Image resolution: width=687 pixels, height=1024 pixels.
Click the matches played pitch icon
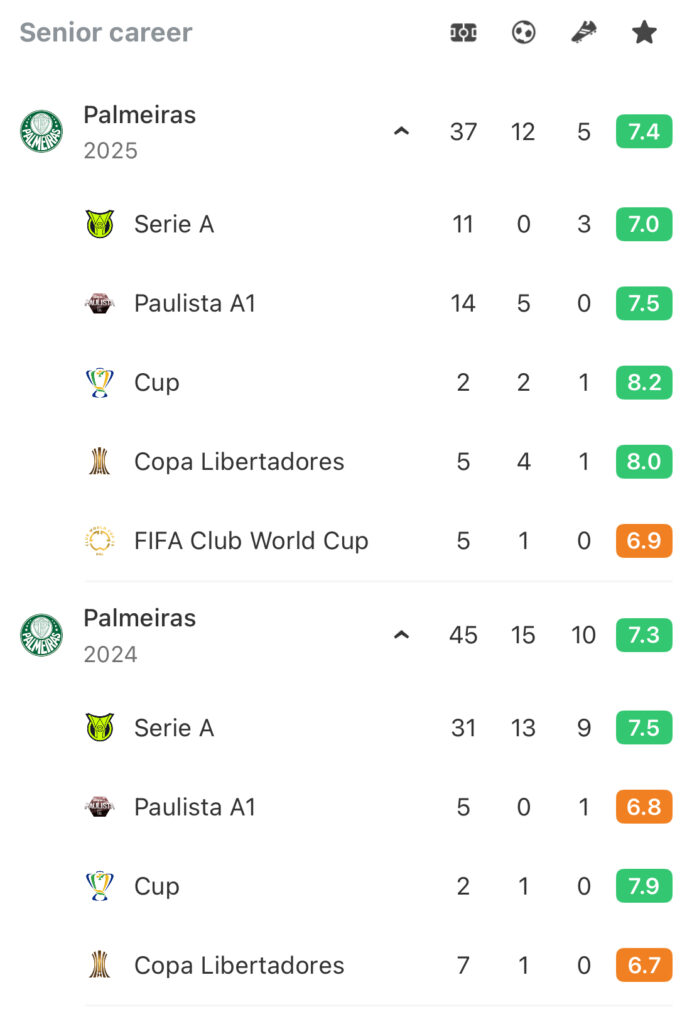click(x=463, y=32)
